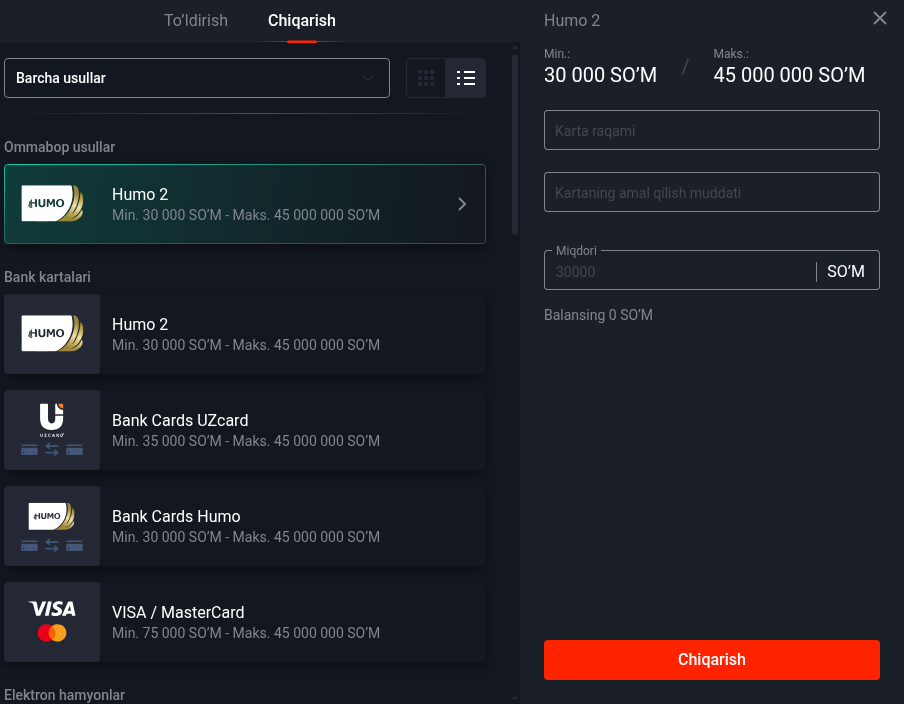Click Humo logo in popular methods
The height and width of the screenshot is (704, 904).
click(52, 204)
